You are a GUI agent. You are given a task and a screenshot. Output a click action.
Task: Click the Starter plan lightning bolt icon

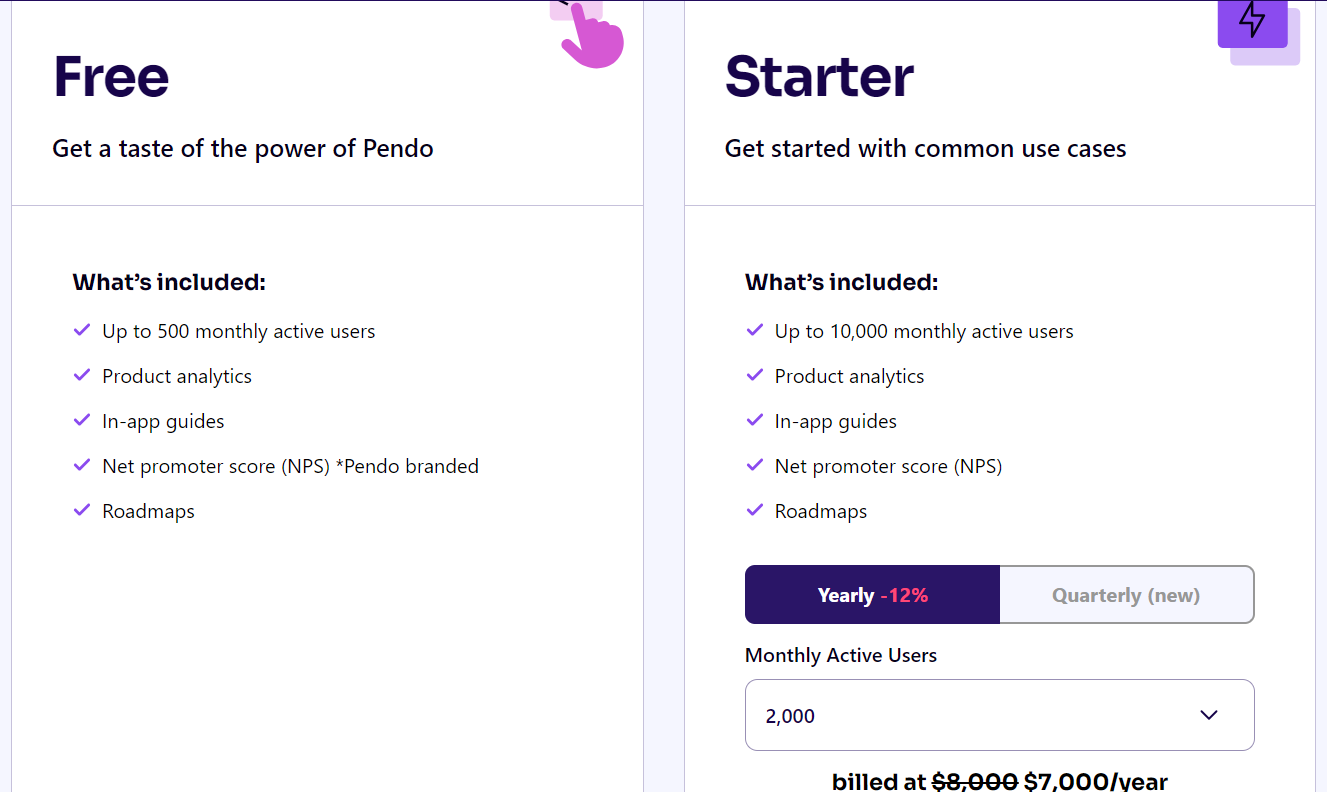click(x=1252, y=21)
